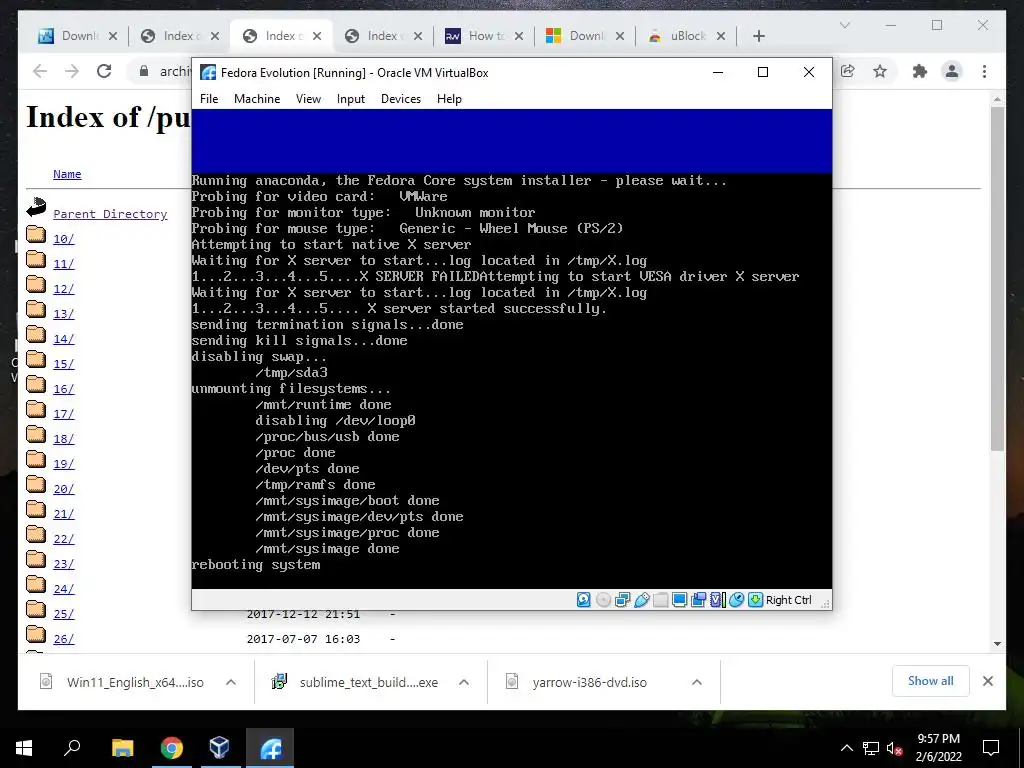Screen dimensions: 1024x768
Task: Switch to the Microsoft download Chrome tab
Action: [585, 36]
